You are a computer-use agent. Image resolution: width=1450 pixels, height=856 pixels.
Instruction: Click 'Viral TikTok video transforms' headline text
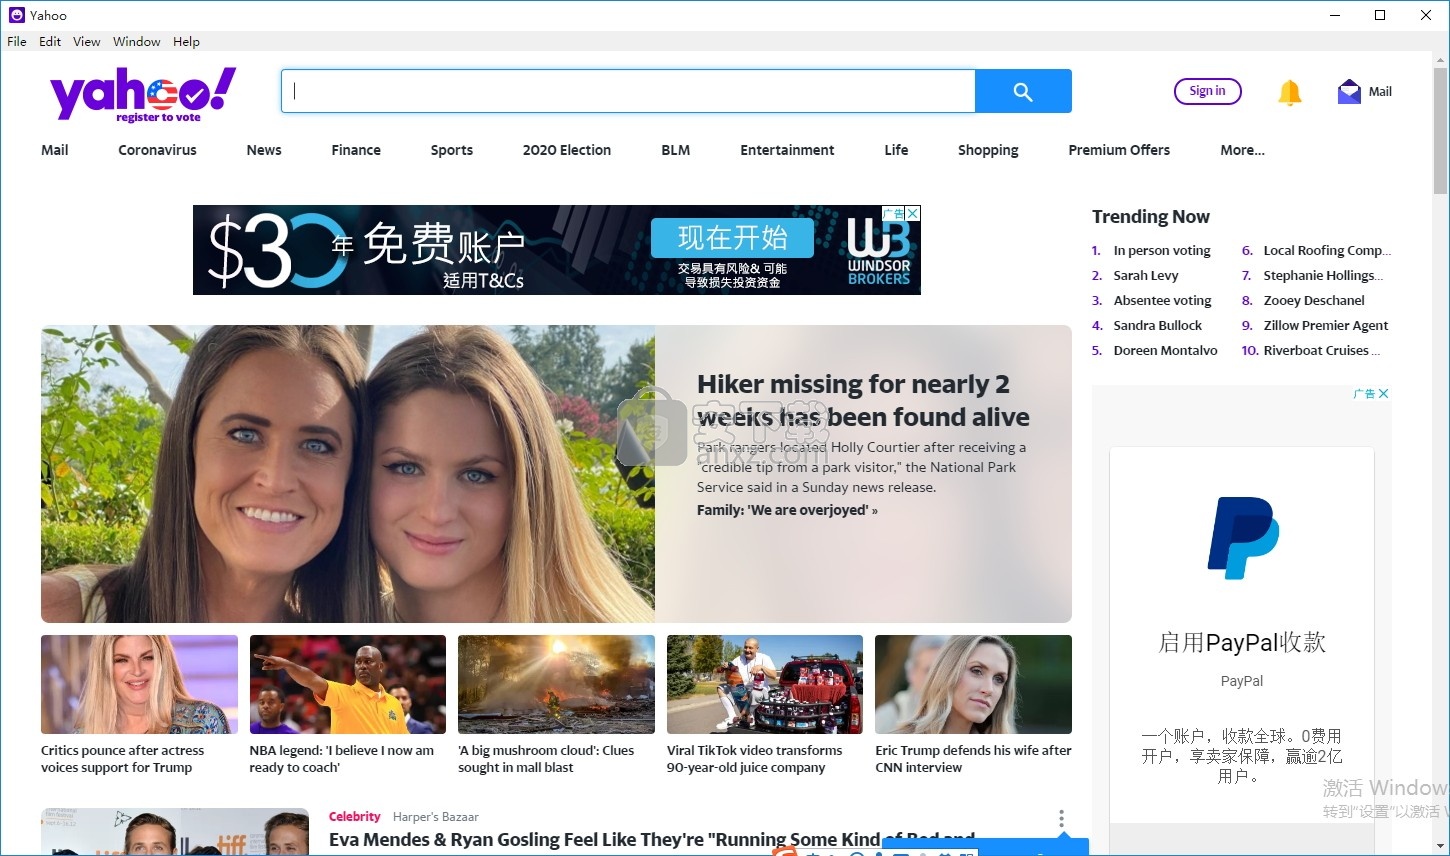point(754,759)
